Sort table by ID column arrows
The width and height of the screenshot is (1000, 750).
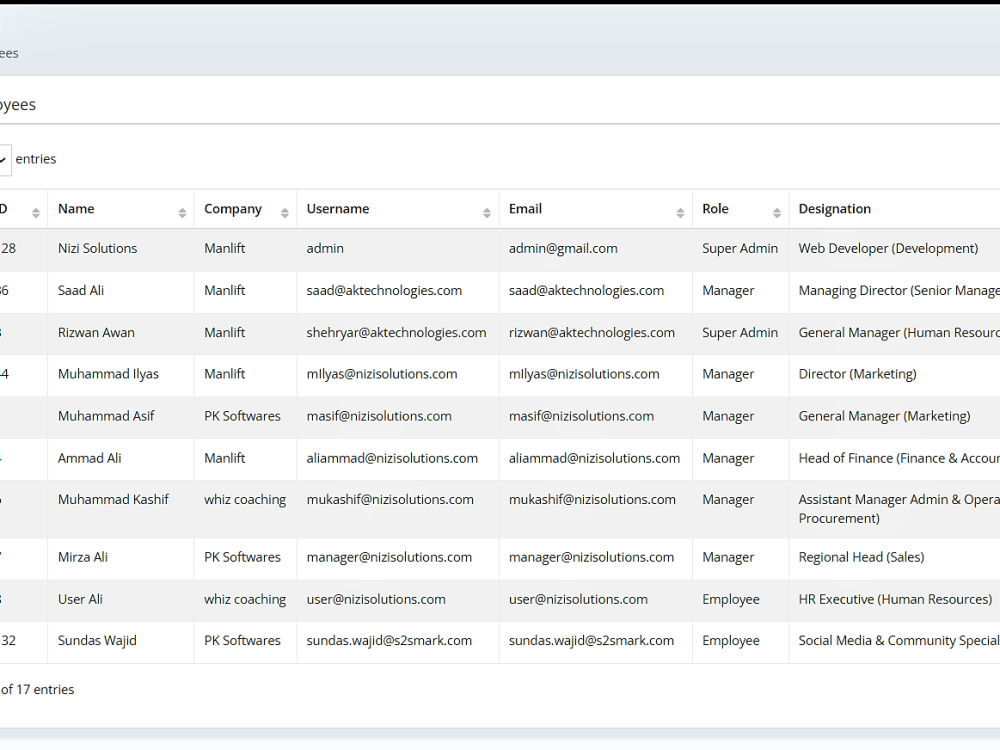point(36,213)
